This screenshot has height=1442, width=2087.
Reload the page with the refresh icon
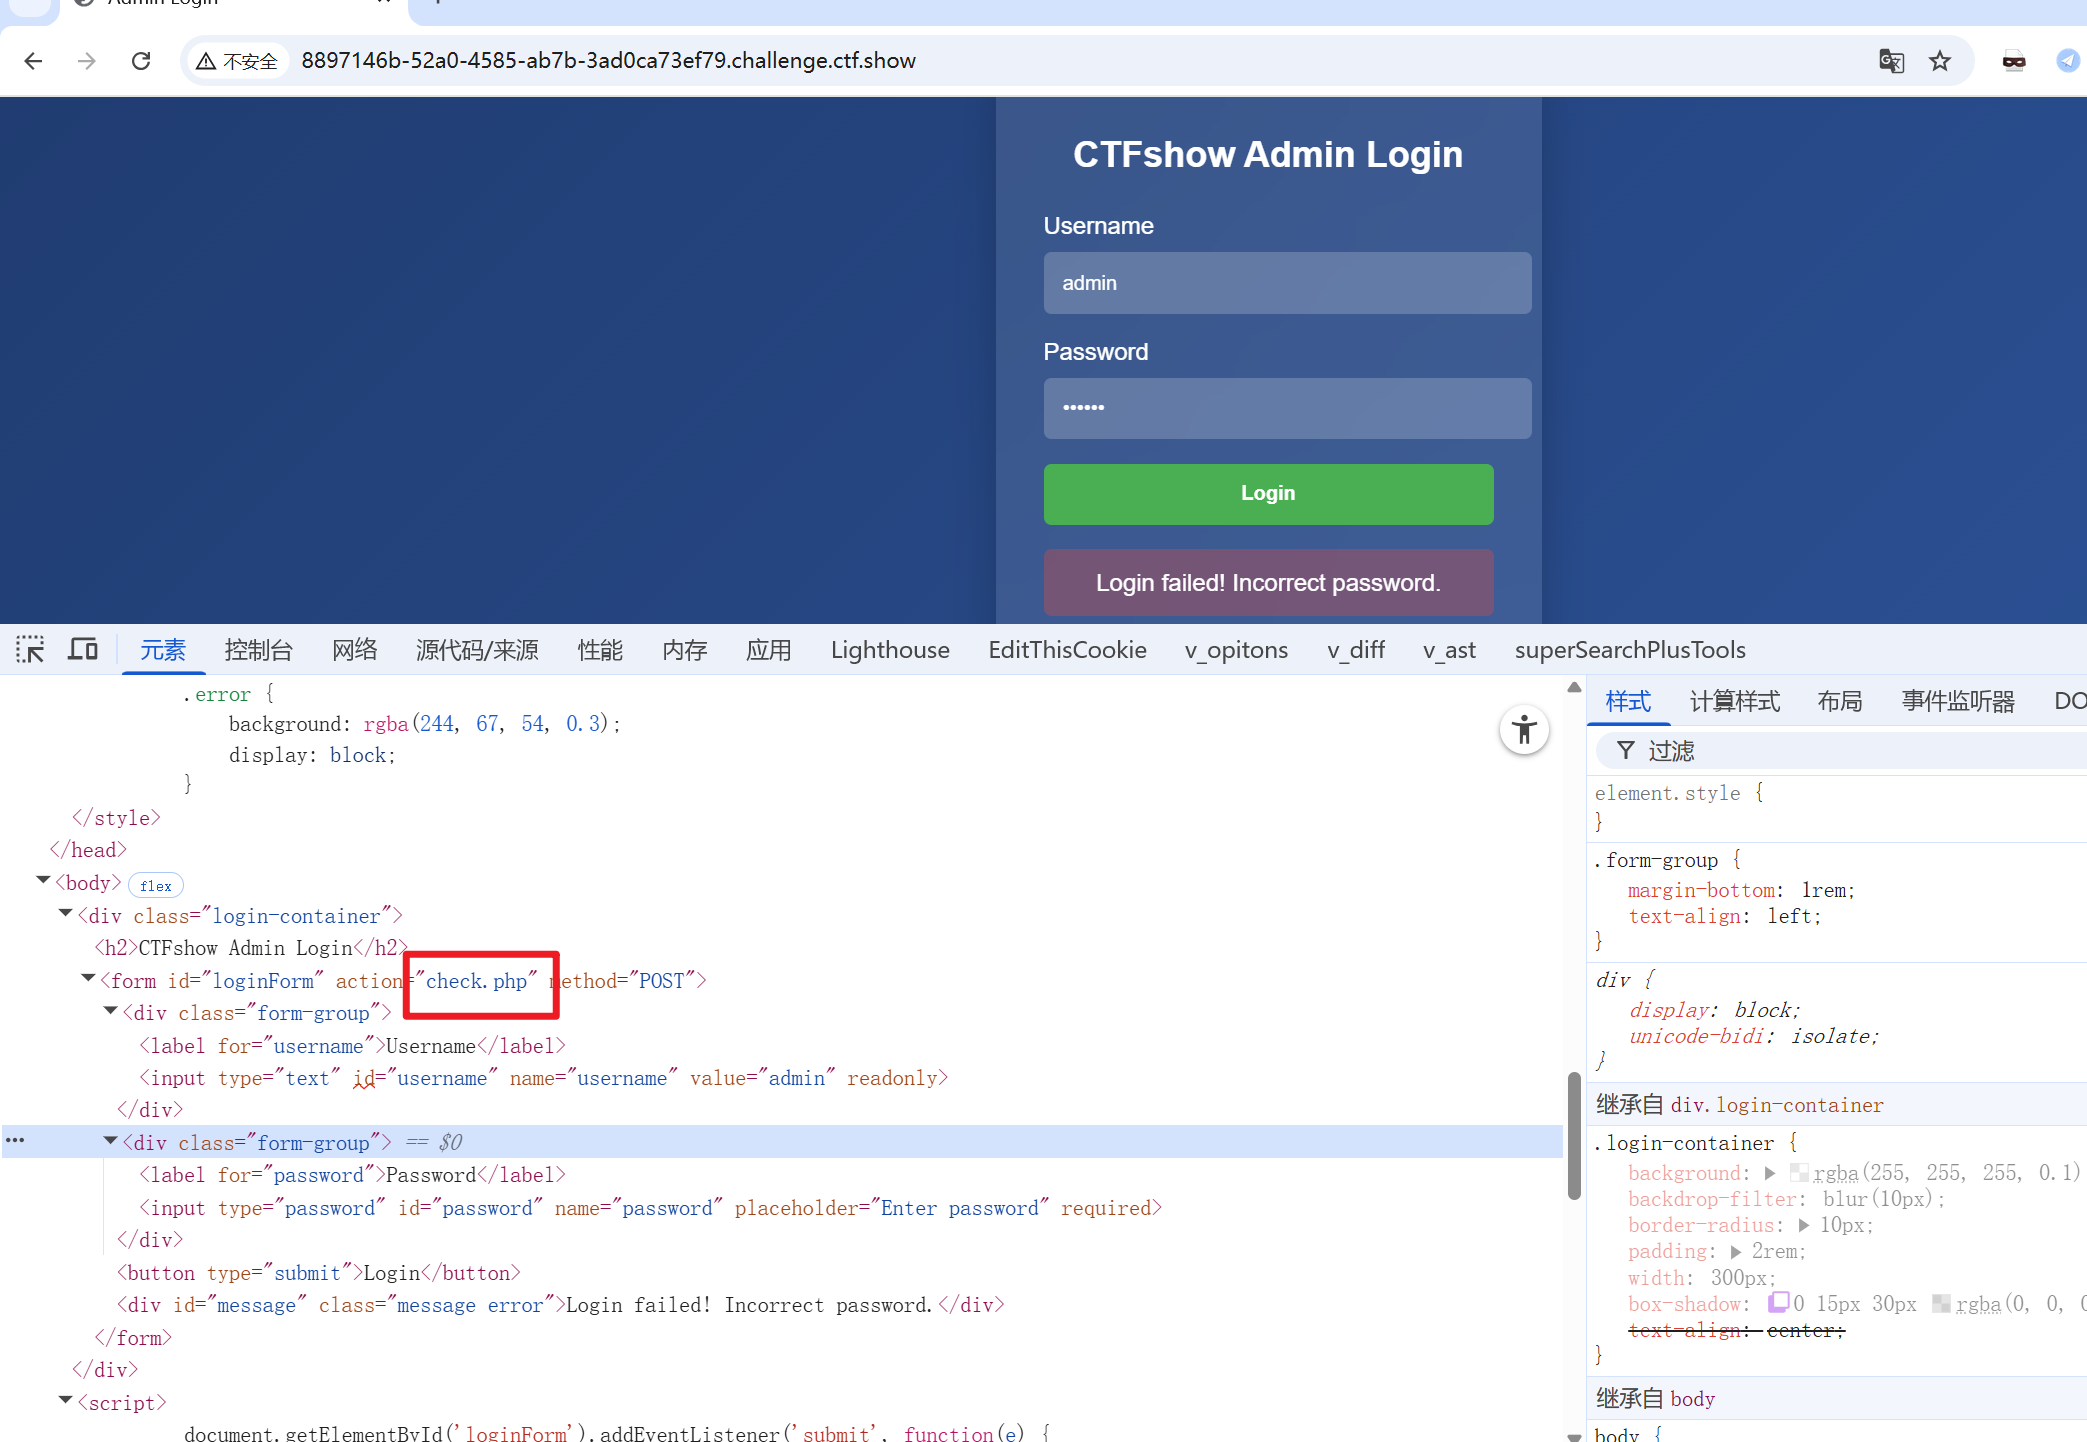[x=141, y=60]
